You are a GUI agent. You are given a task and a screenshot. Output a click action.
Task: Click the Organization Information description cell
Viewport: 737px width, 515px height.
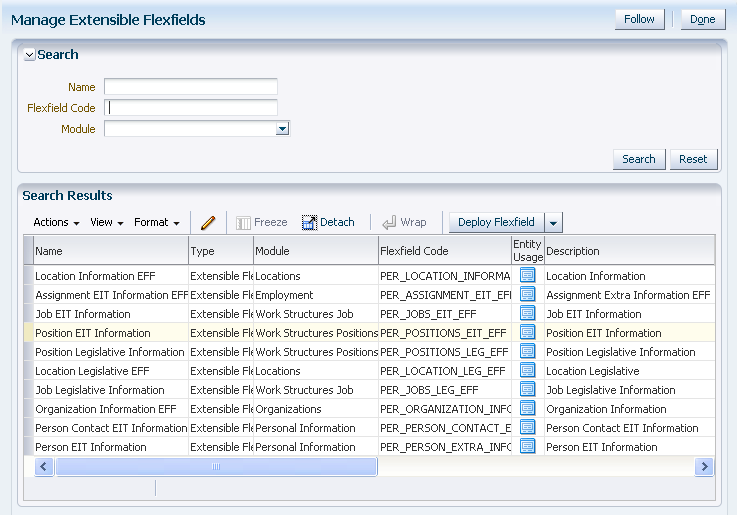tap(630, 409)
